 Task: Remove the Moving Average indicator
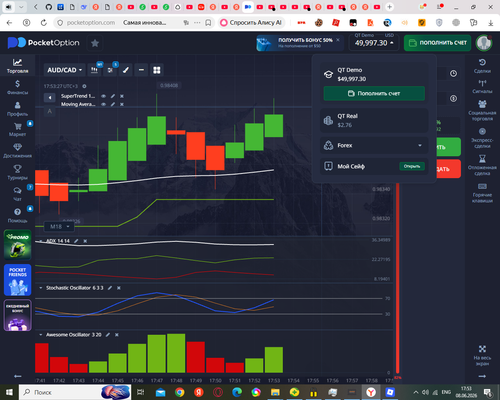coord(122,104)
